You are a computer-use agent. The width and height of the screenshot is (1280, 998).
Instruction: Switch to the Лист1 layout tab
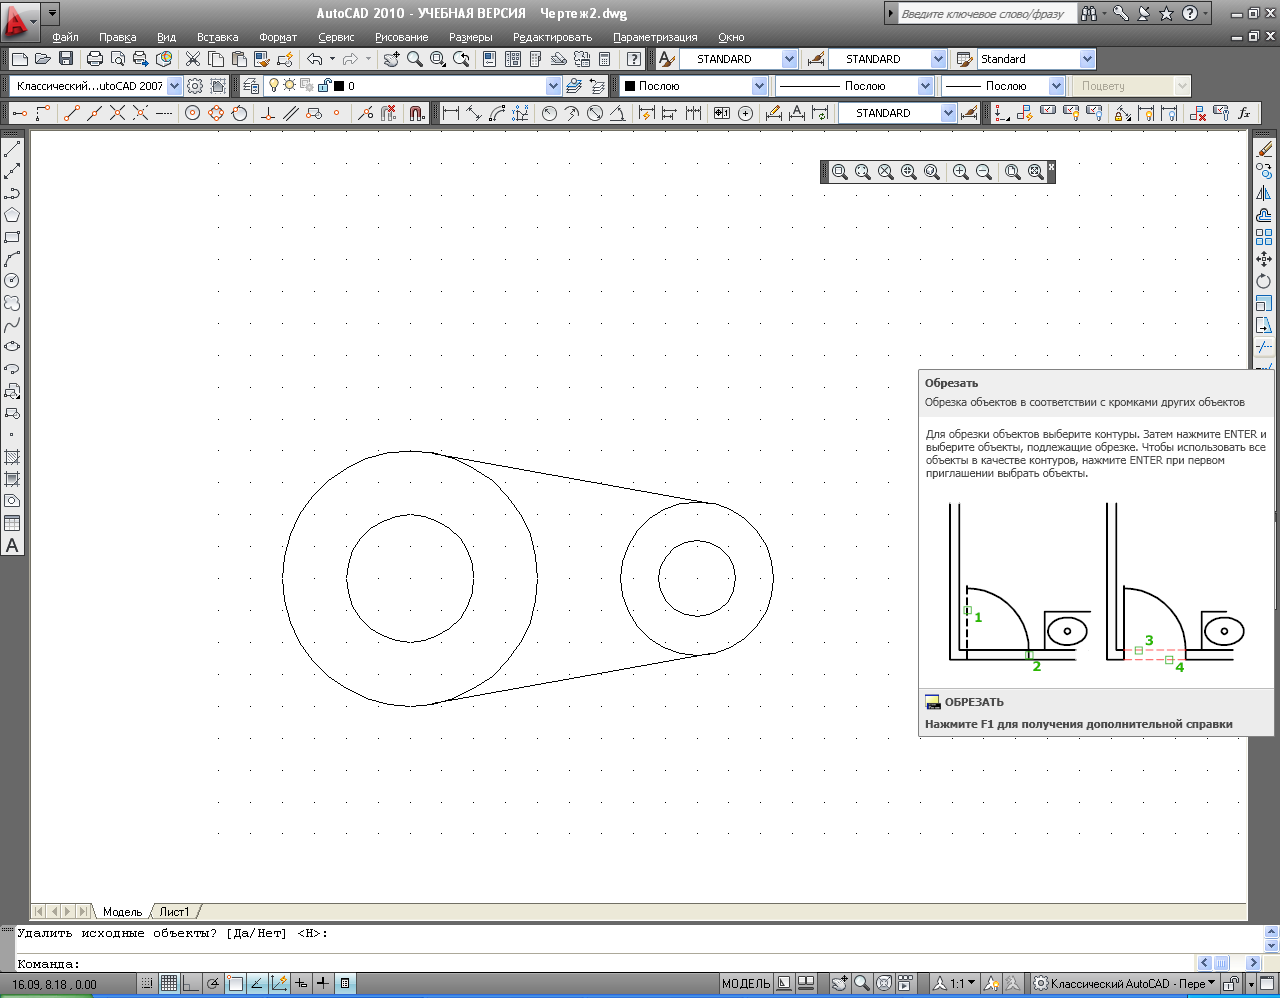coord(174,912)
